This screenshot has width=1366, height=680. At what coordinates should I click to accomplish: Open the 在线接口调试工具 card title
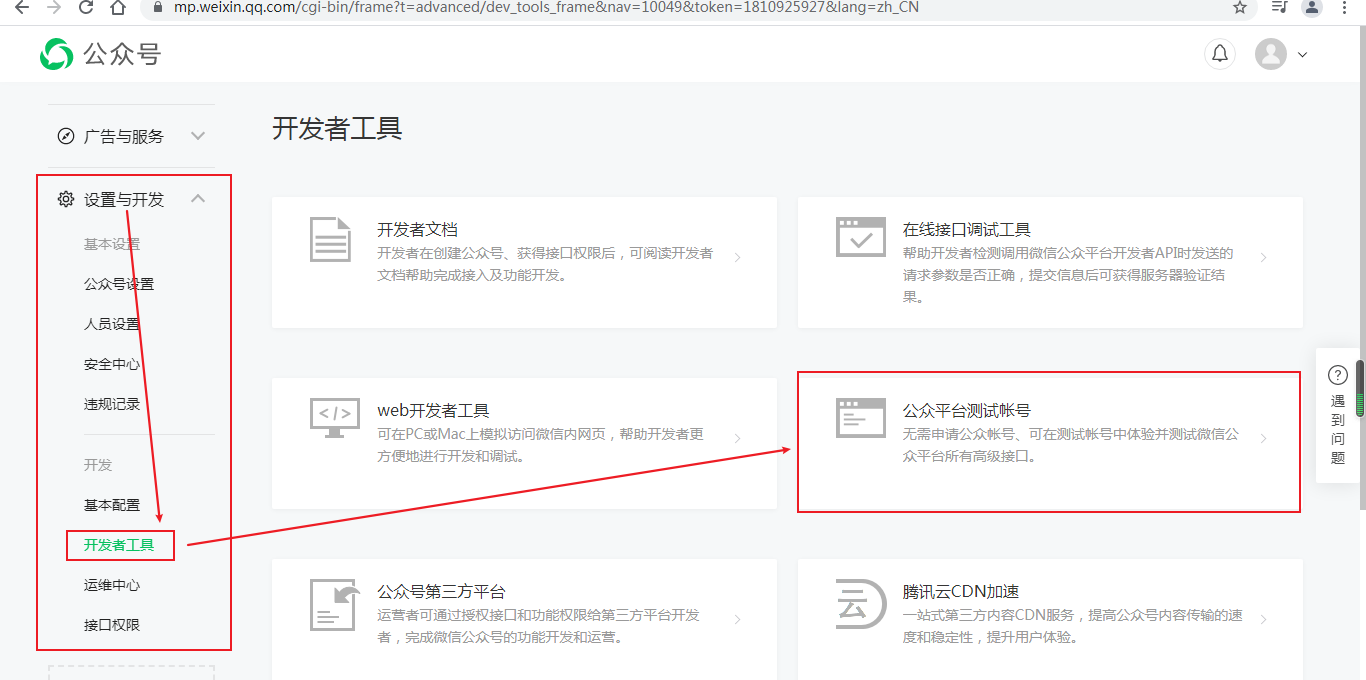click(x=967, y=229)
